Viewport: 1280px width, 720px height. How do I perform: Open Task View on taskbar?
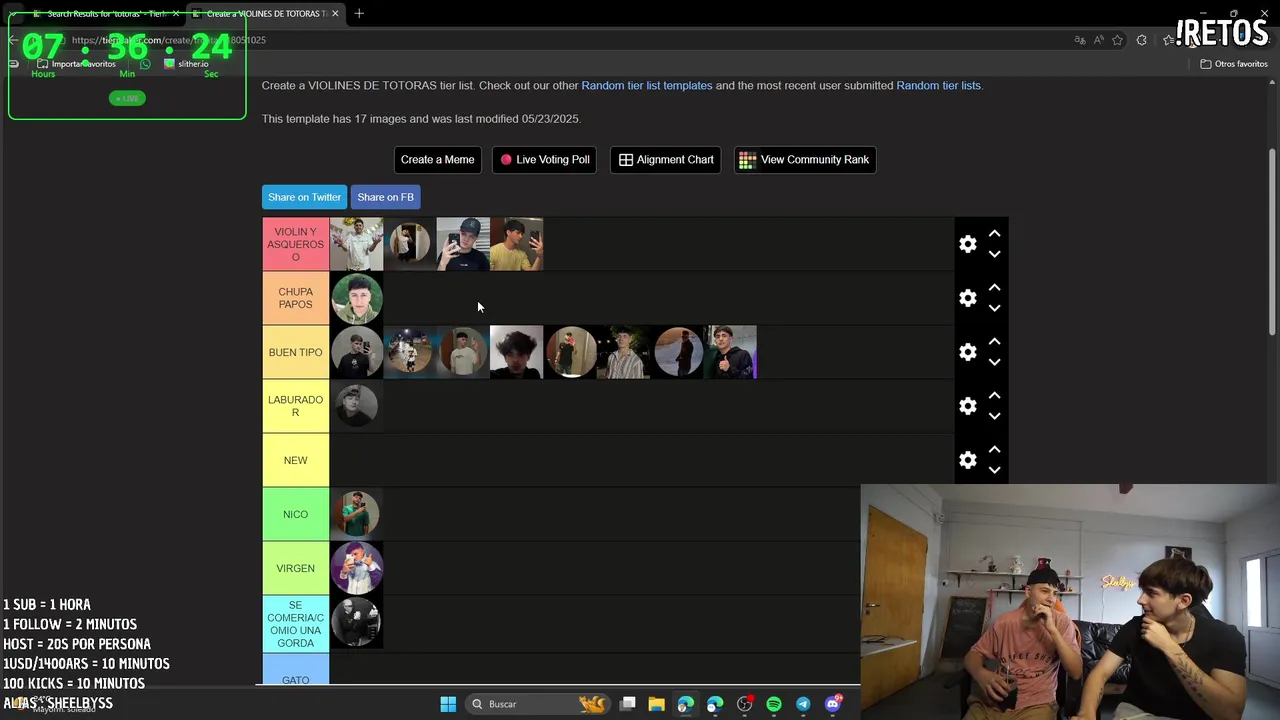coord(627,704)
